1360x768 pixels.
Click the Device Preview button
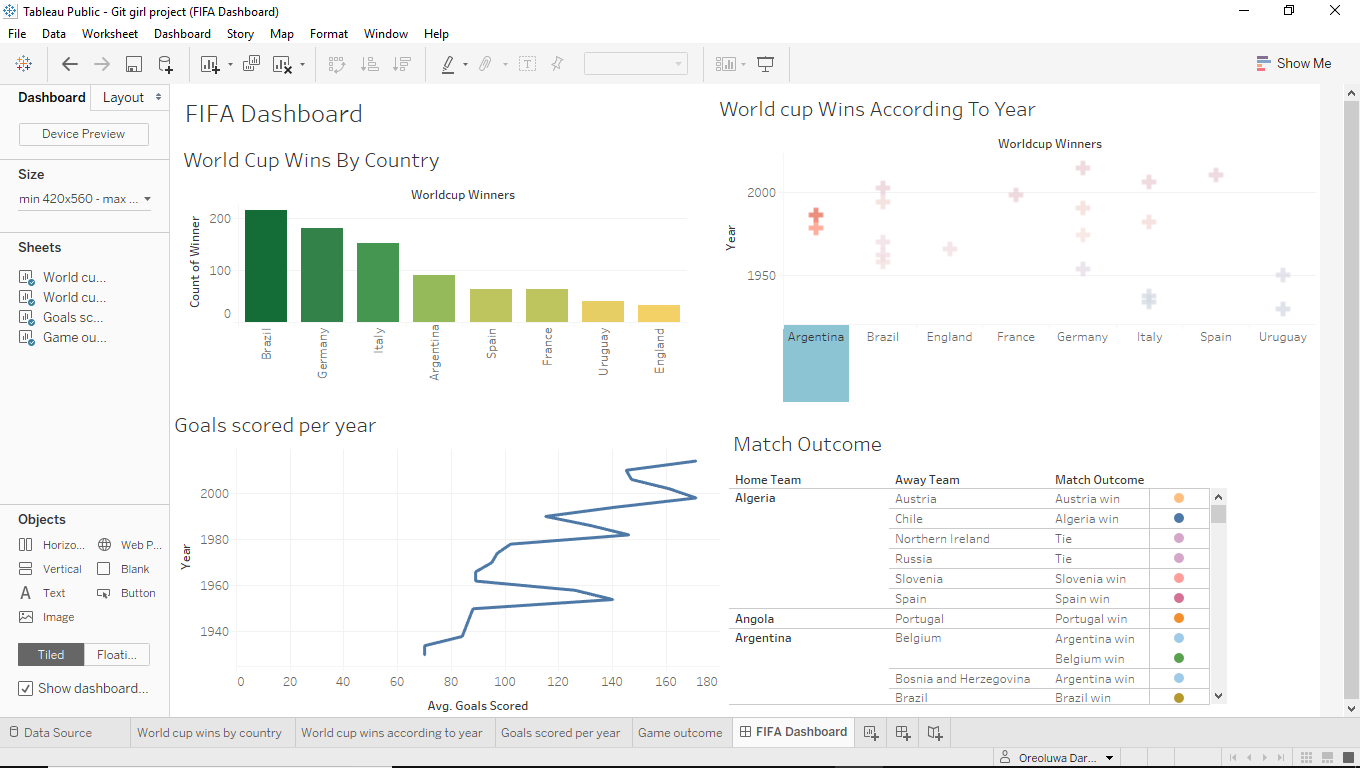click(83, 133)
